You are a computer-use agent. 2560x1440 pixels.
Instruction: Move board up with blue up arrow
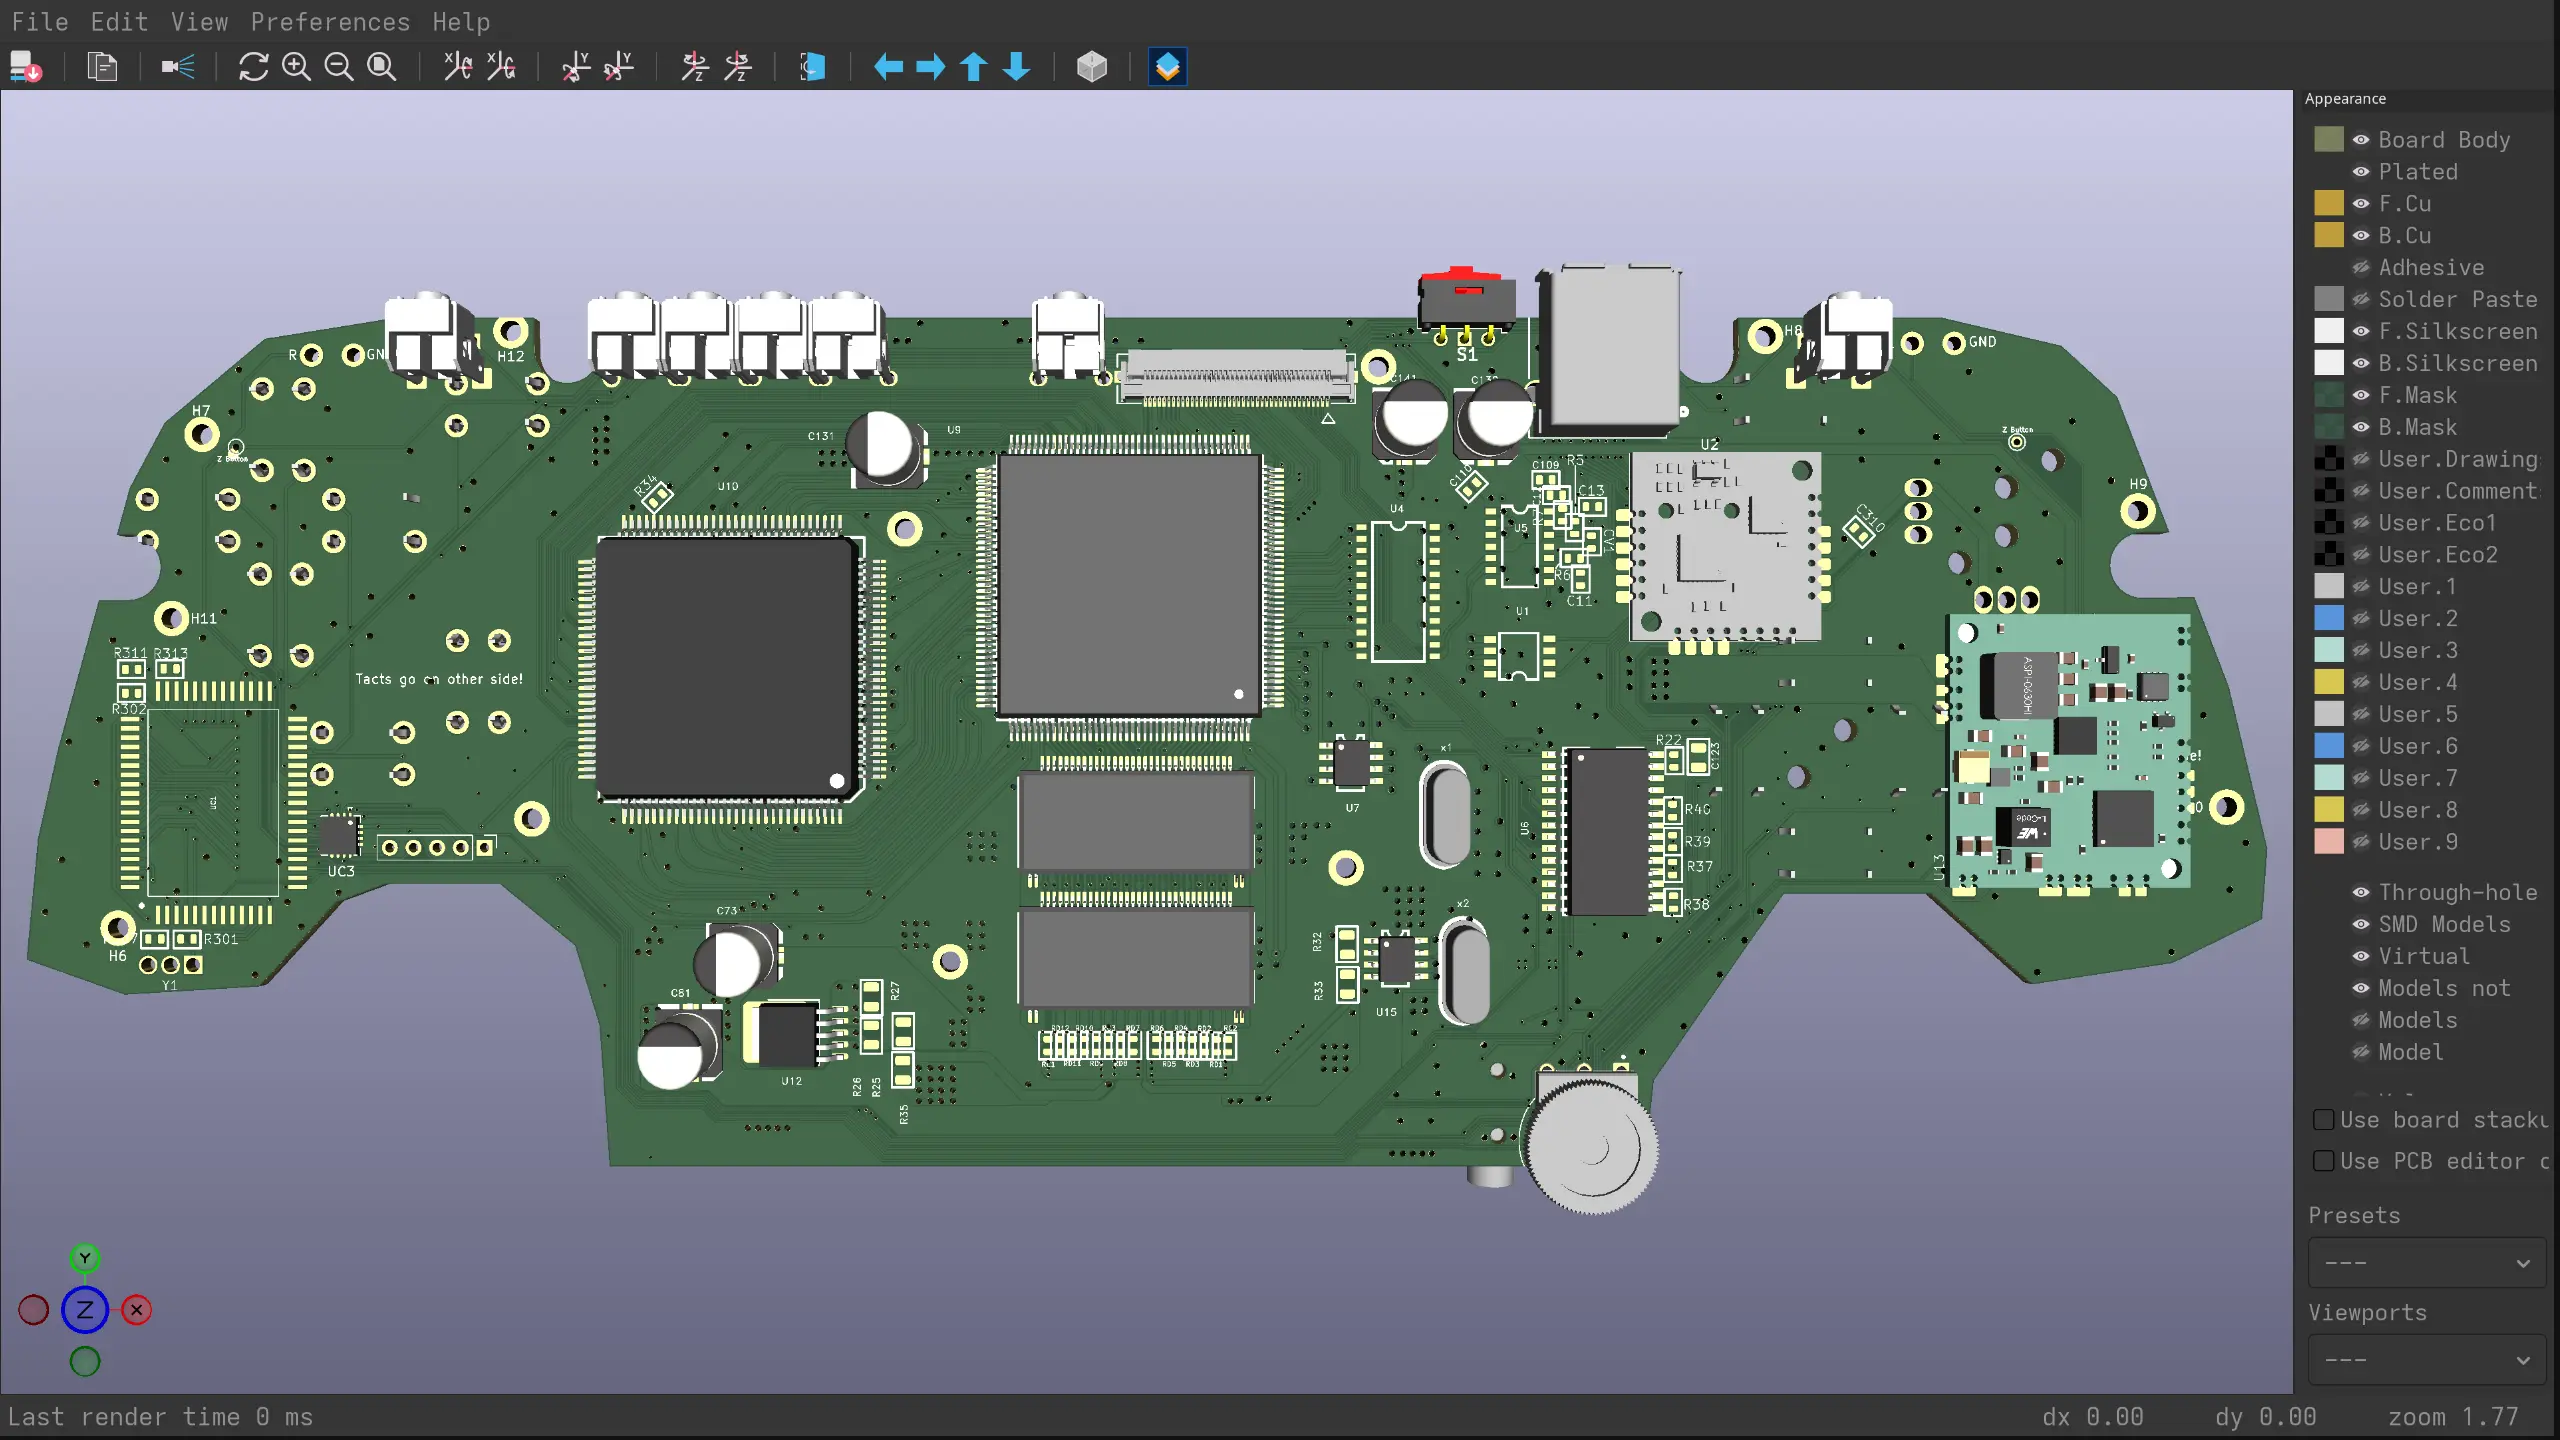click(974, 67)
